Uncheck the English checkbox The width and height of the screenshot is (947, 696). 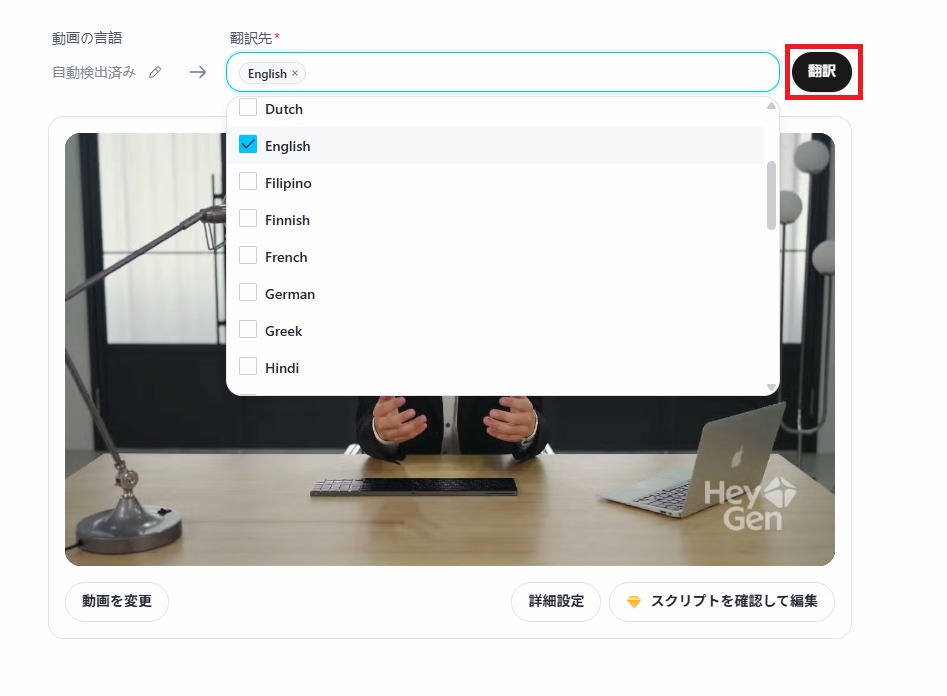(248, 145)
